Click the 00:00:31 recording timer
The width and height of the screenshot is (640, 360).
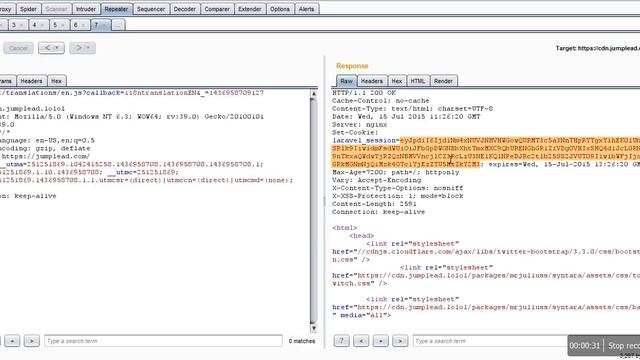click(x=584, y=345)
